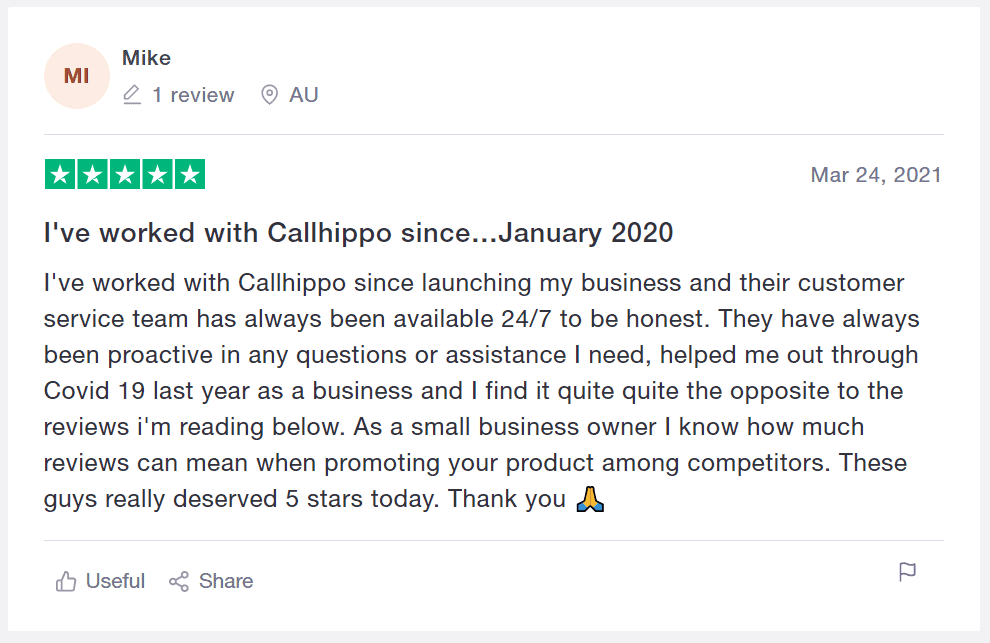Click the review body text paragraph
The width and height of the screenshot is (990, 643).
(481, 391)
